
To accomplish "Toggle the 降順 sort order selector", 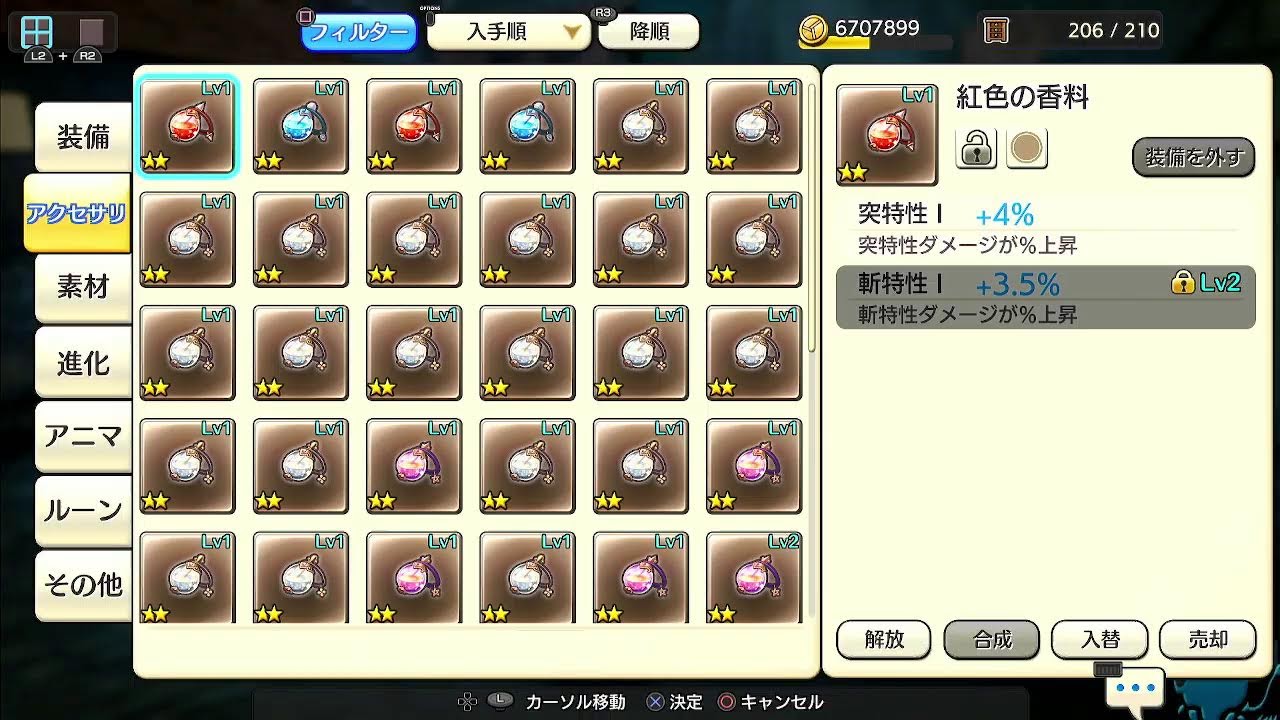I will [x=649, y=32].
